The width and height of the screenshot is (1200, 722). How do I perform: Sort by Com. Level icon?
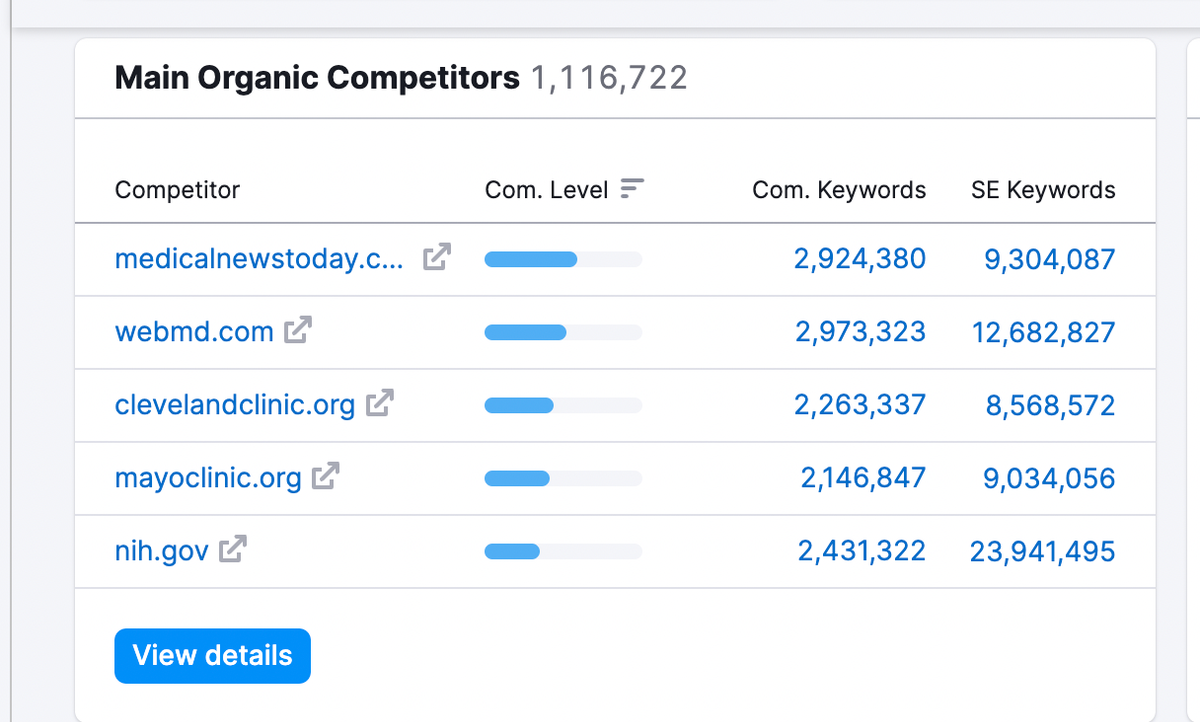click(632, 188)
